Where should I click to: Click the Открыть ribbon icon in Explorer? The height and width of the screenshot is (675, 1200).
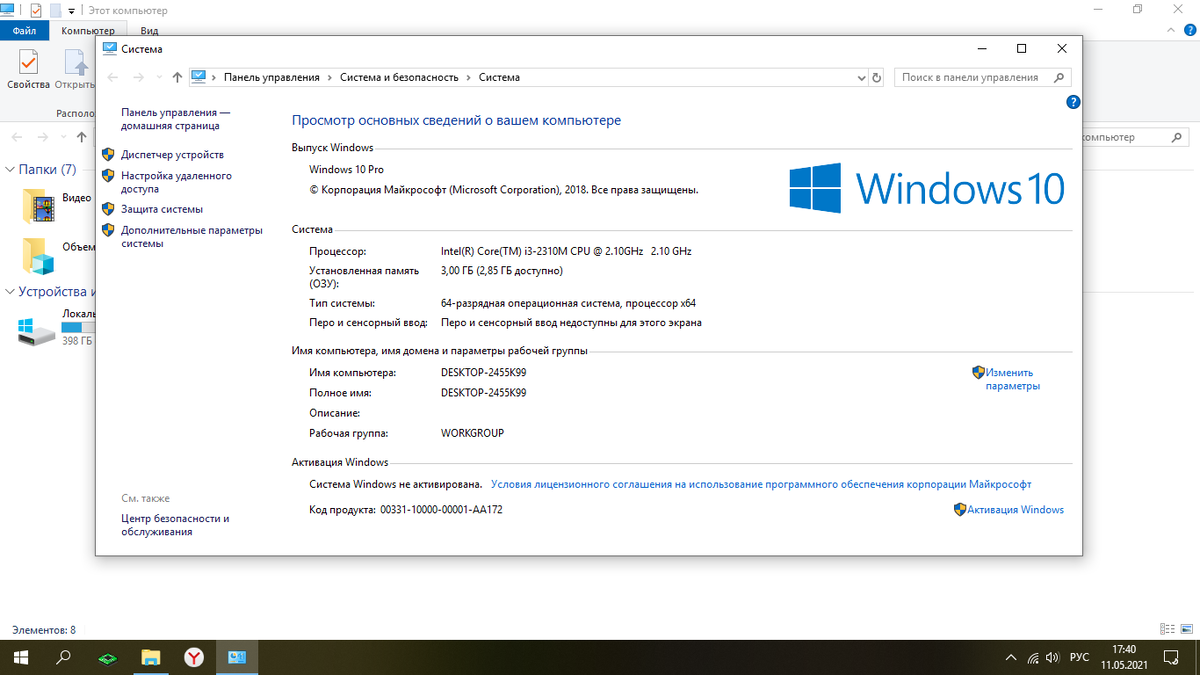pyautogui.click(x=74, y=70)
